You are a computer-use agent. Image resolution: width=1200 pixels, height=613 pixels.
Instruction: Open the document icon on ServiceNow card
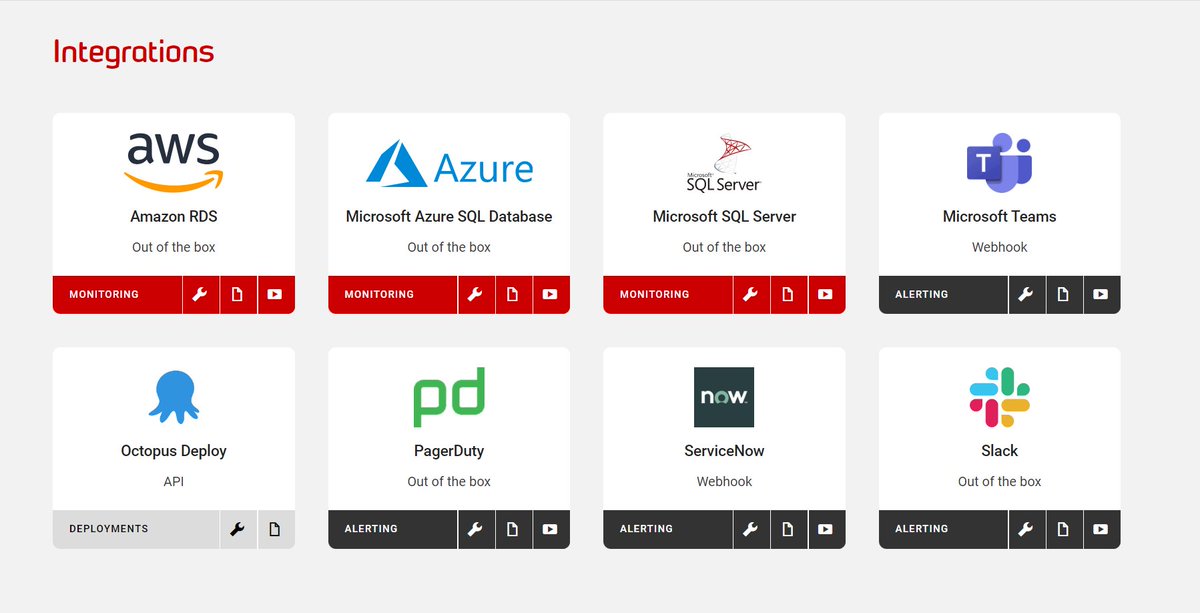pos(788,529)
